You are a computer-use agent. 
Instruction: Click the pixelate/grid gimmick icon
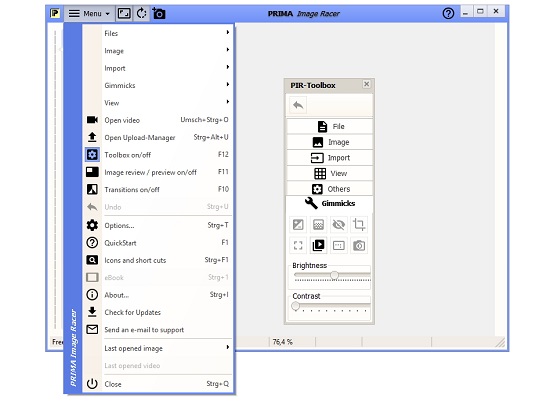point(318,224)
